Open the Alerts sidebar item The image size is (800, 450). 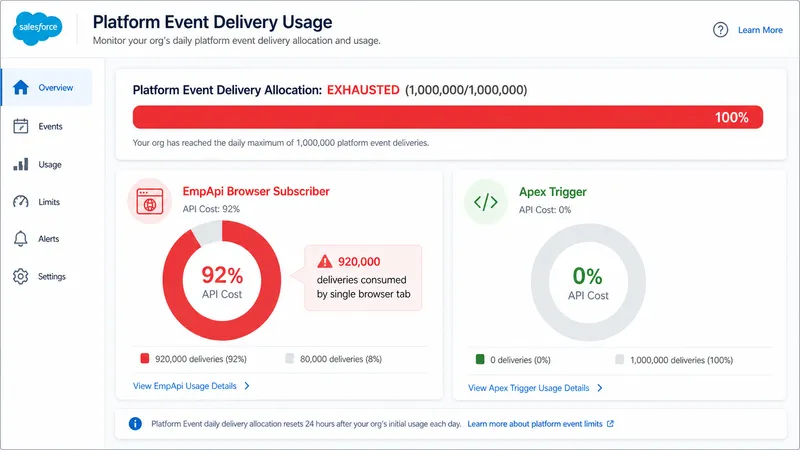pyautogui.click(x=47, y=239)
